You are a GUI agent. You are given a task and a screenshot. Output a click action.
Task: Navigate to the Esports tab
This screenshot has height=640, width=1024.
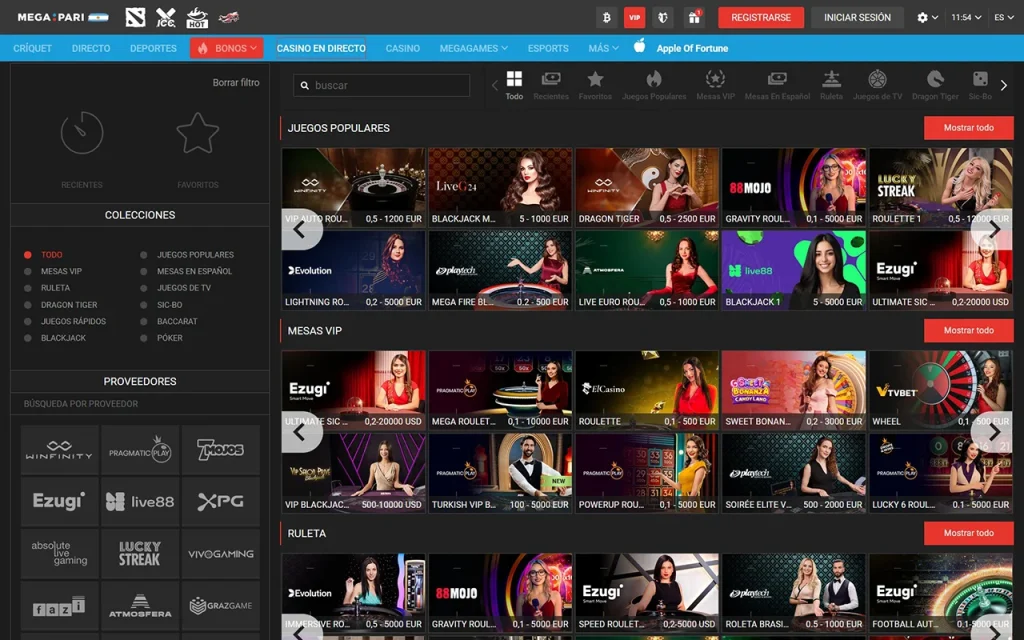pyautogui.click(x=548, y=48)
